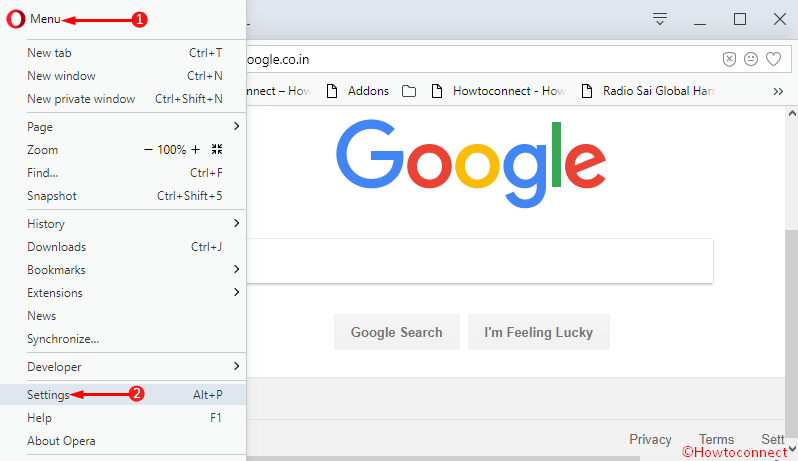The image size is (798, 461).
Task: Click the ad blocker shield icon
Action: (x=729, y=60)
